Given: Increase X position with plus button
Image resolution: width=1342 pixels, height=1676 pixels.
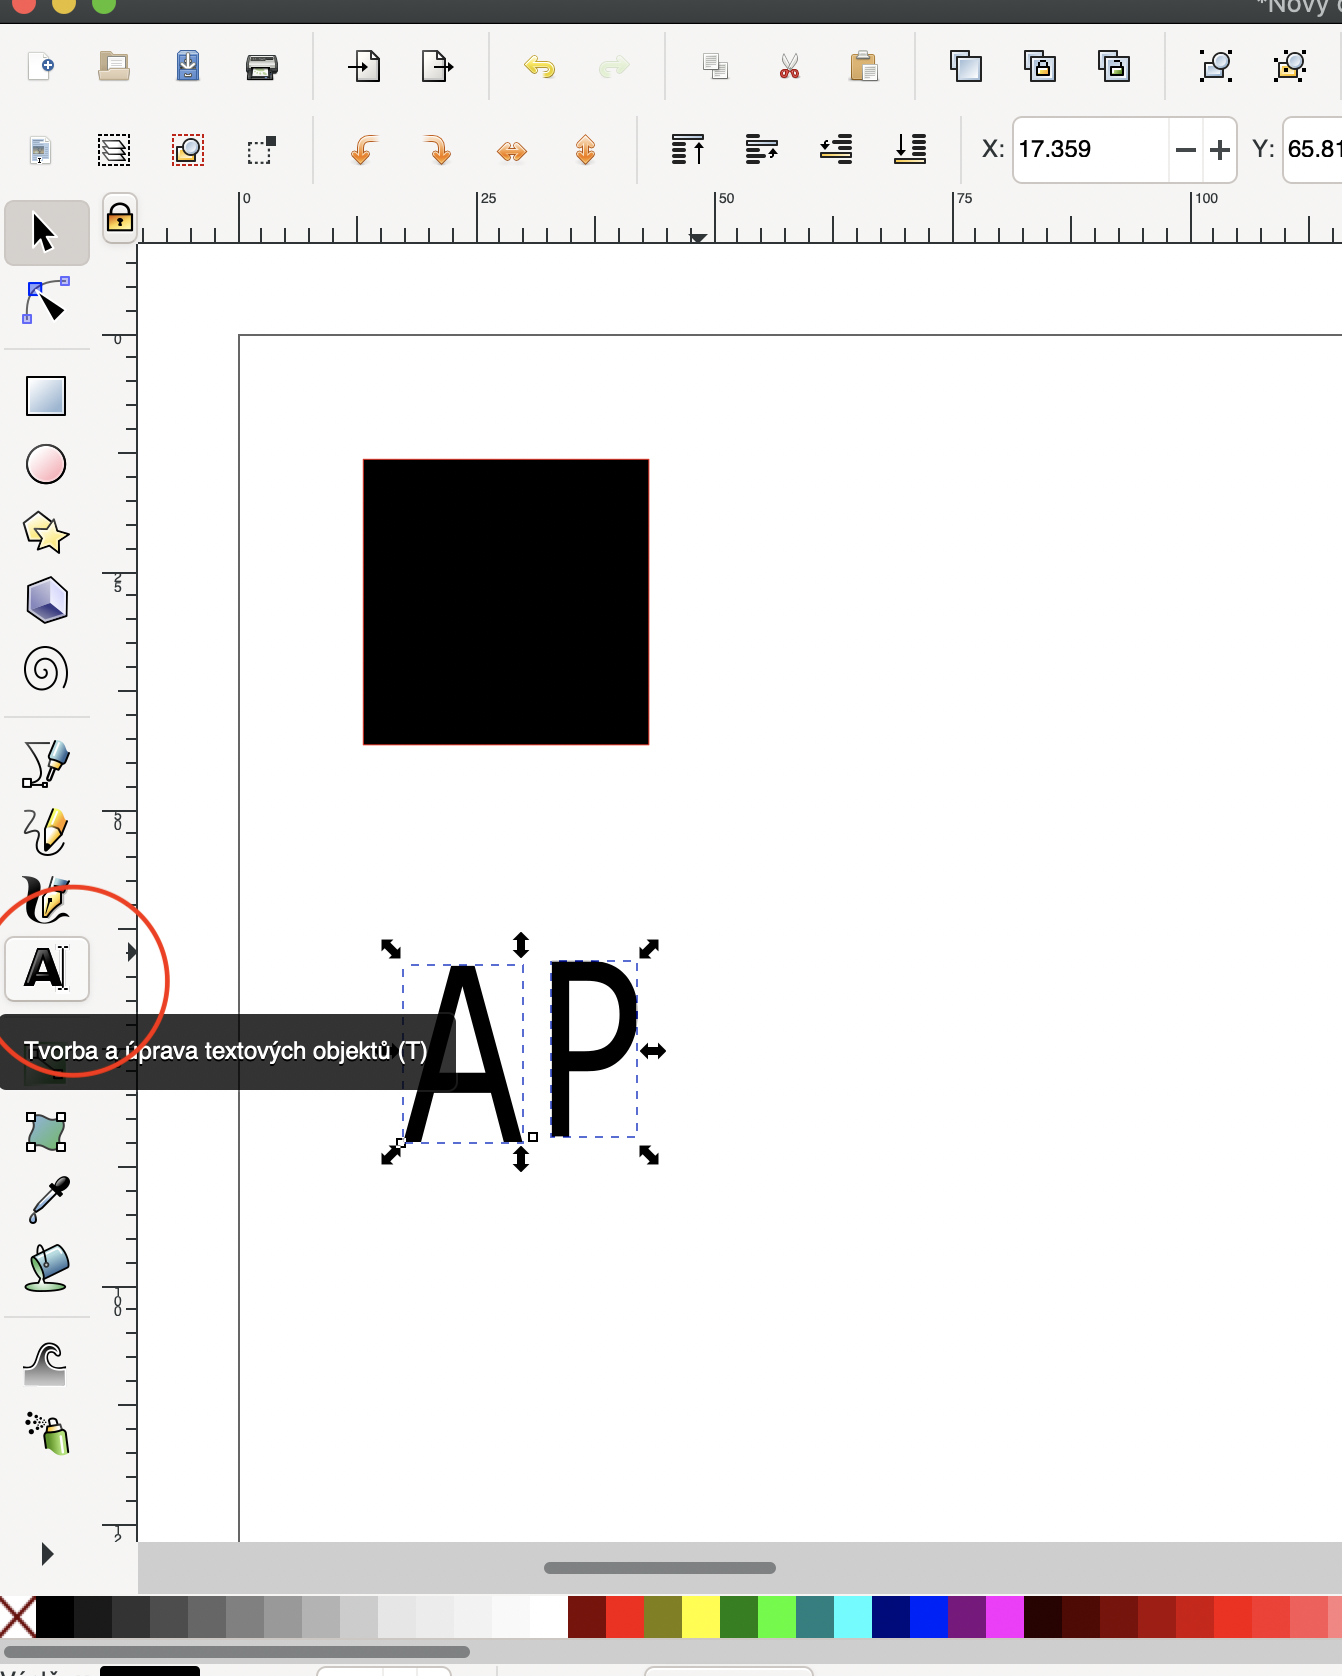Looking at the screenshot, I should (1219, 150).
